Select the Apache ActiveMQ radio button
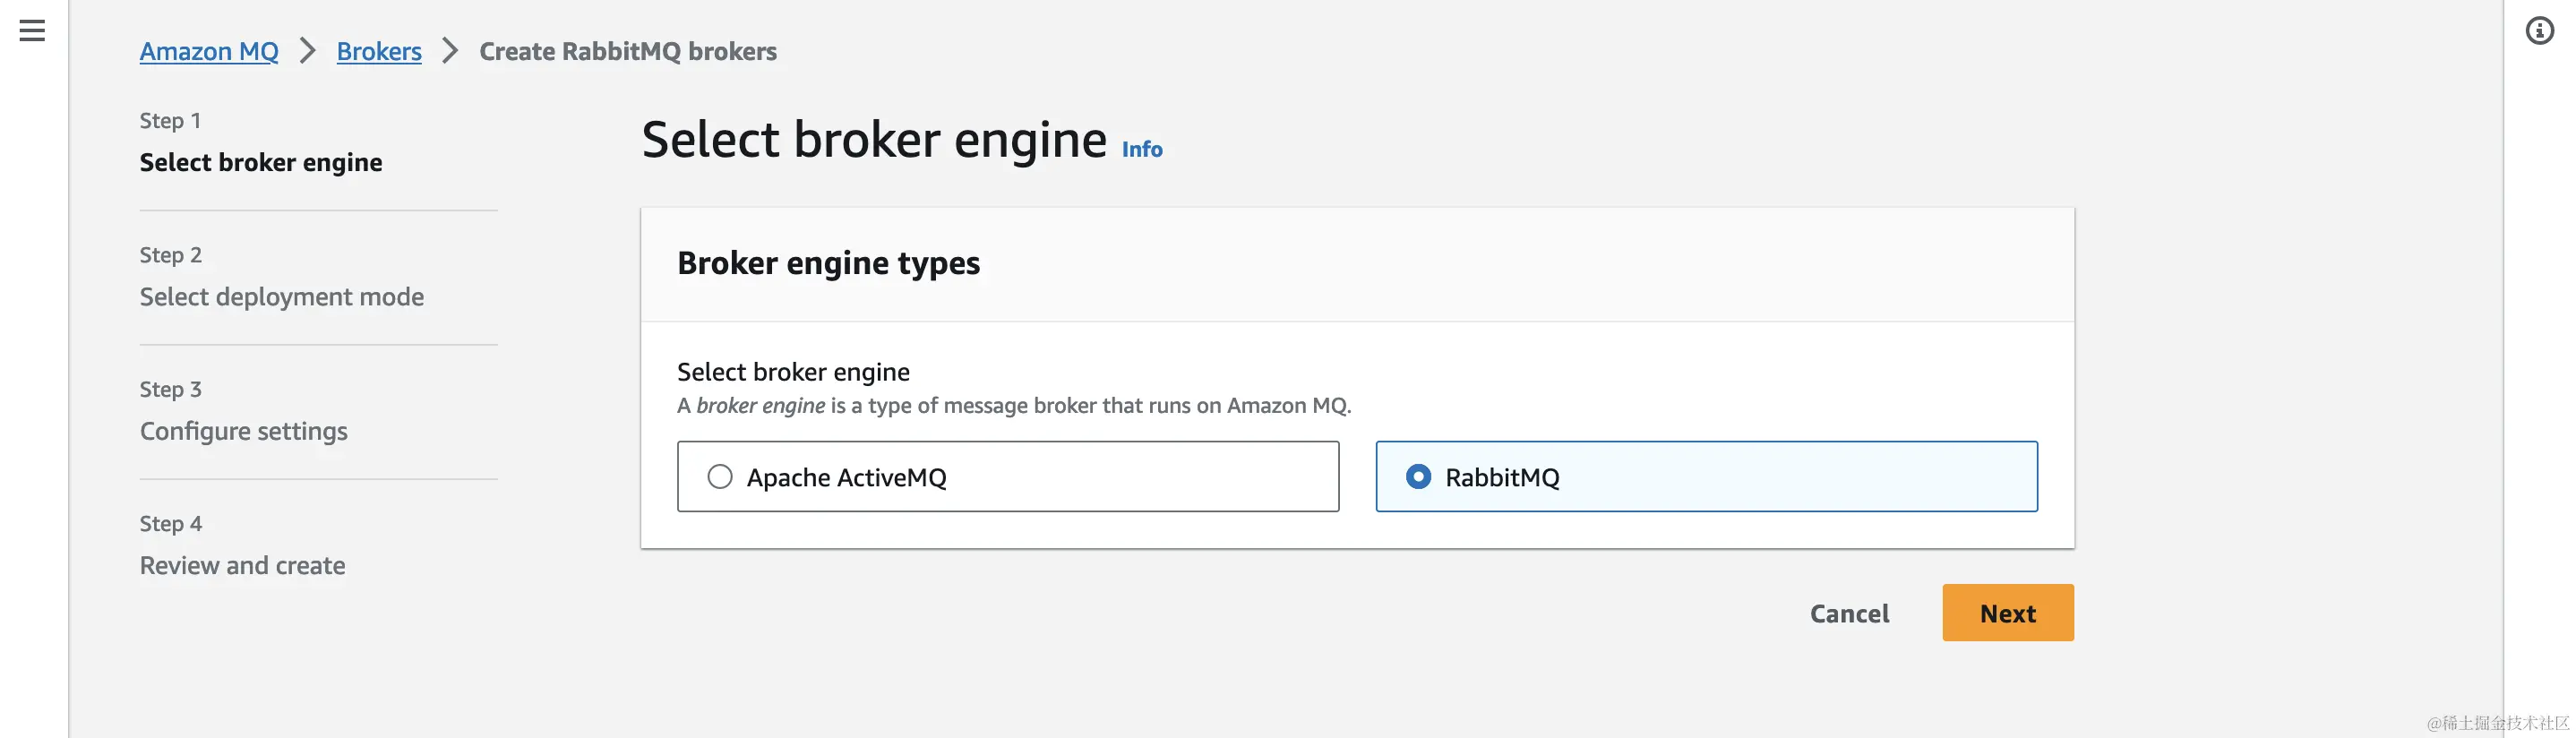This screenshot has height=738, width=2576. (x=720, y=477)
